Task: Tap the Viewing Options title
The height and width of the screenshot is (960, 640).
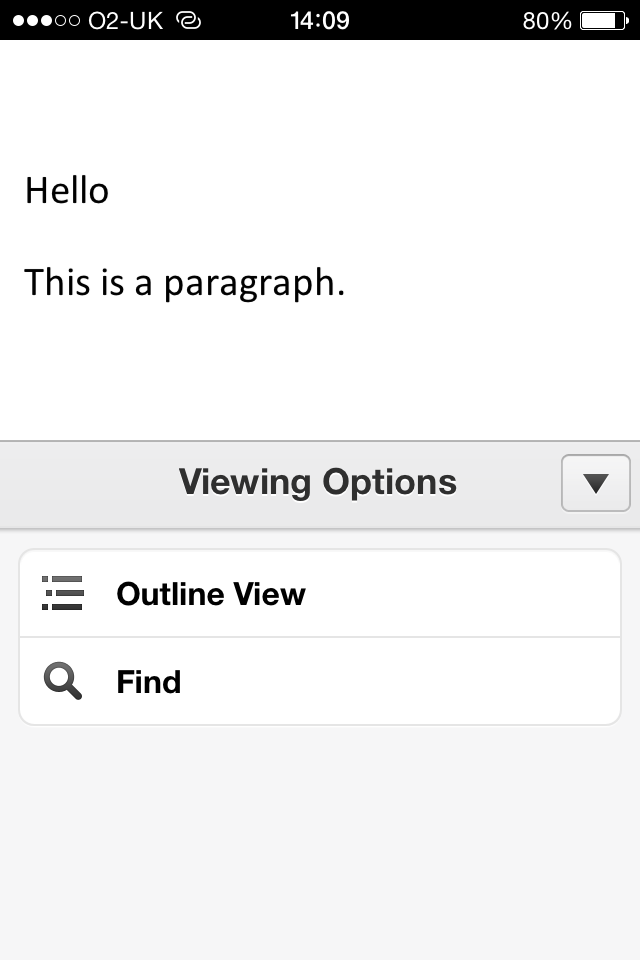Action: coord(318,482)
